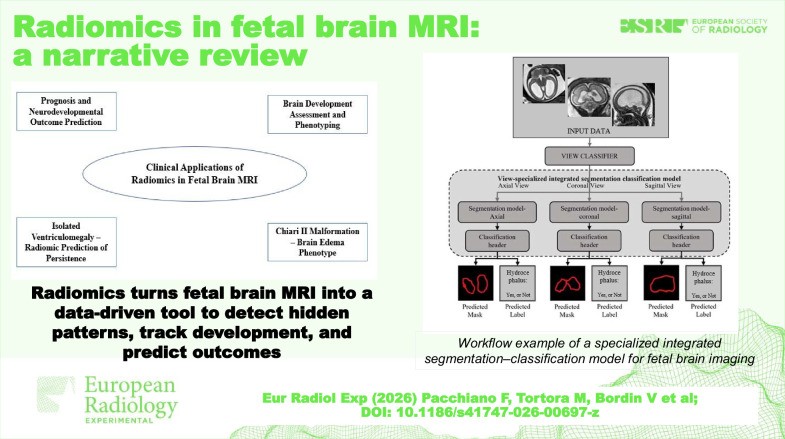Select the 'Prognosis and Neurodevelopmental Outcome Prediction' box
Image resolution: width=785 pixels, height=439 pixels.
[66, 111]
